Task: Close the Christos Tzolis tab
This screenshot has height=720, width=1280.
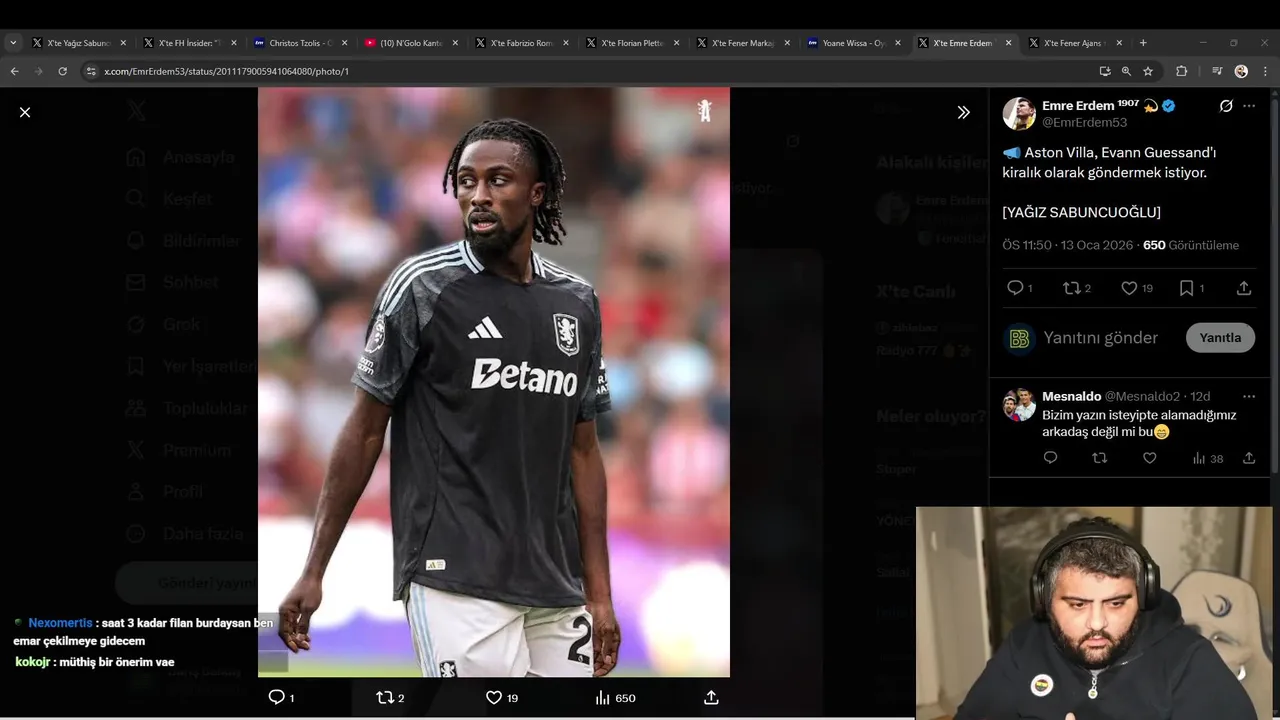Action: 344,43
